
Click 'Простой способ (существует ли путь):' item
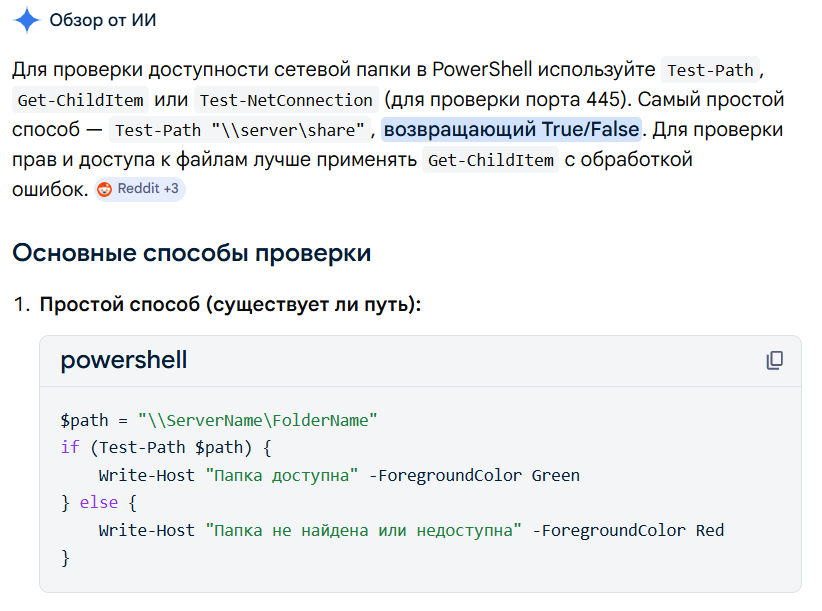[230, 304]
